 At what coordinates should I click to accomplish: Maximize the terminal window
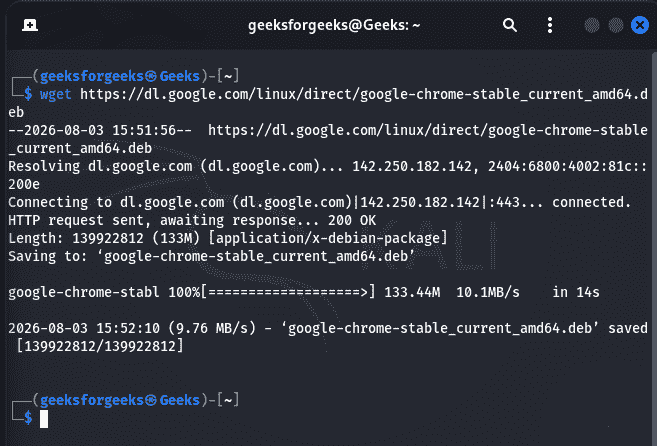tap(616, 25)
